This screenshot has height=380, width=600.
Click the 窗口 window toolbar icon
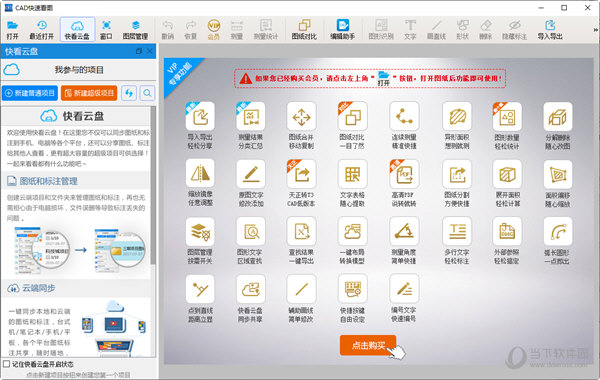coord(106,30)
